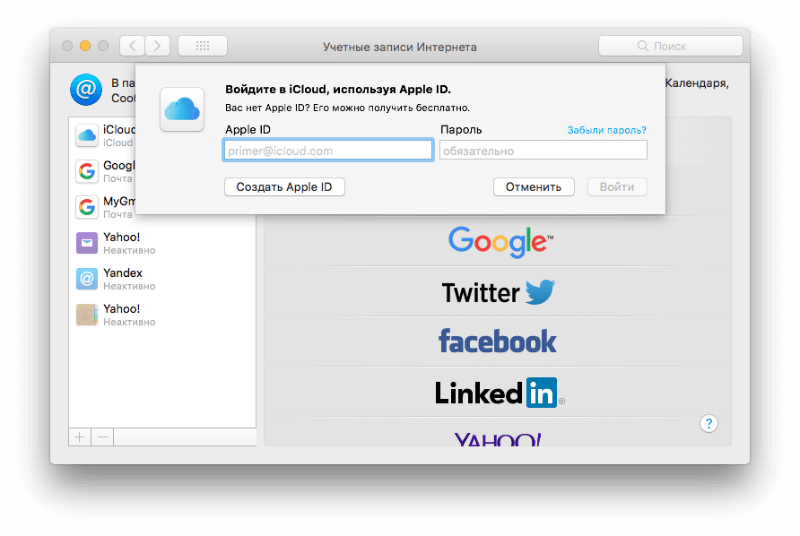Screen dimensions: 800x536
Task: Select the Yahoo! label beside mail icon
Action: [121, 237]
